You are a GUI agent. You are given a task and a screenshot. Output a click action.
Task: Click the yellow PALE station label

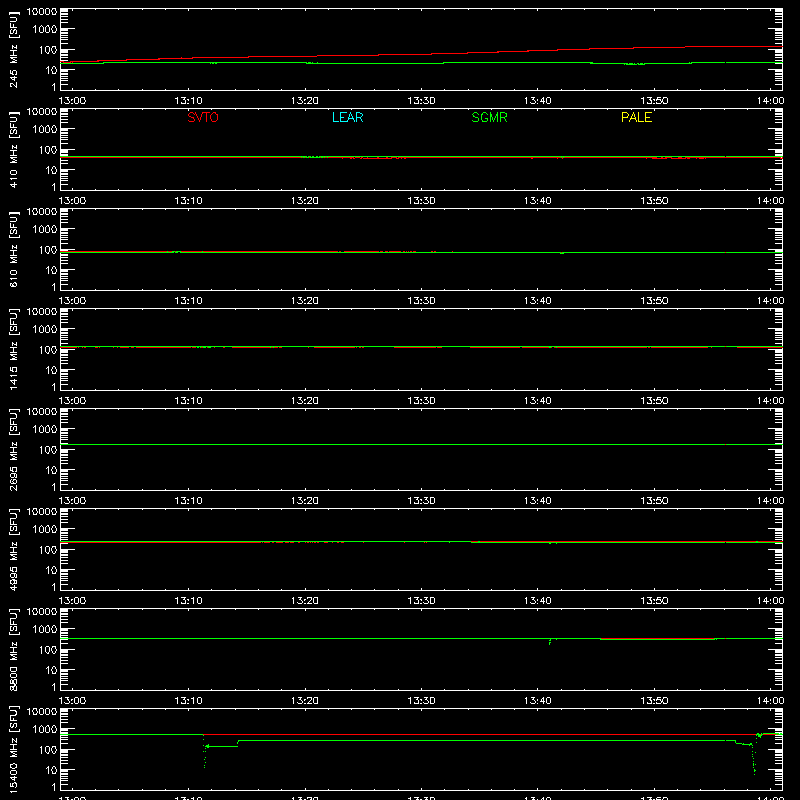tap(636, 117)
